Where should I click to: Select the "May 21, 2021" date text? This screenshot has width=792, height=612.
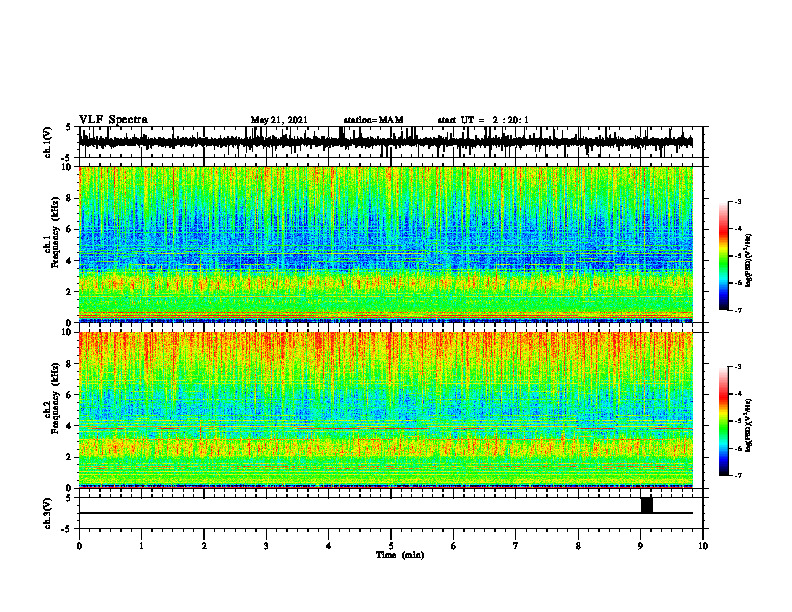(x=279, y=120)
